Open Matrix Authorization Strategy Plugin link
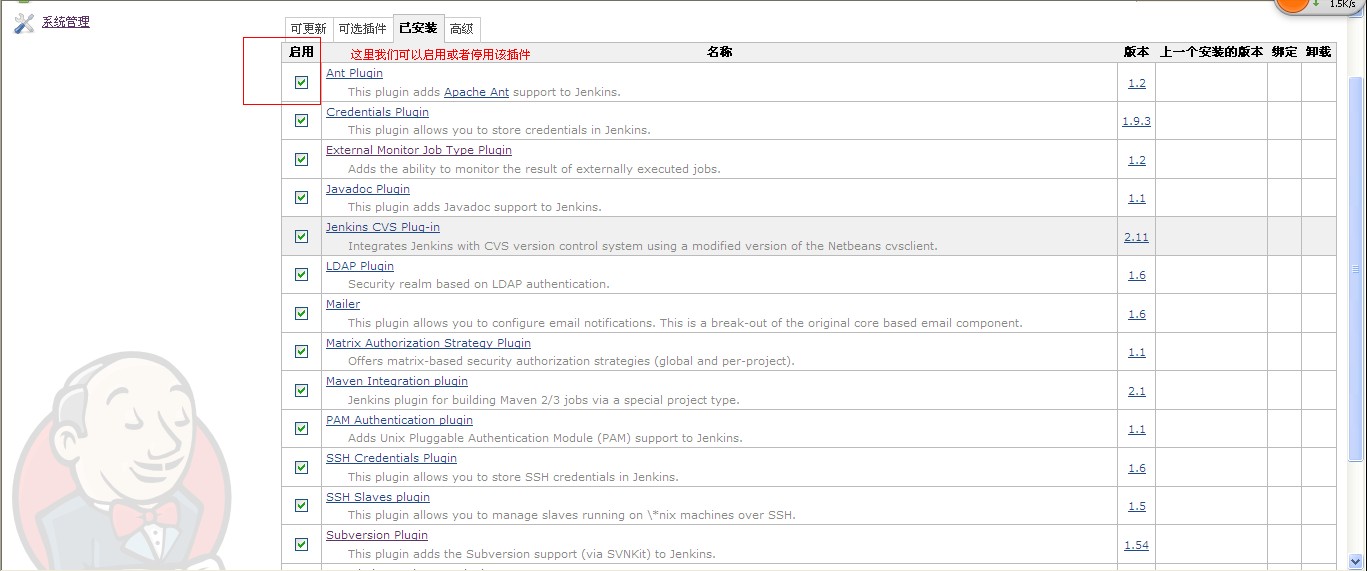1367x571 pixels. tap(428, 343)
